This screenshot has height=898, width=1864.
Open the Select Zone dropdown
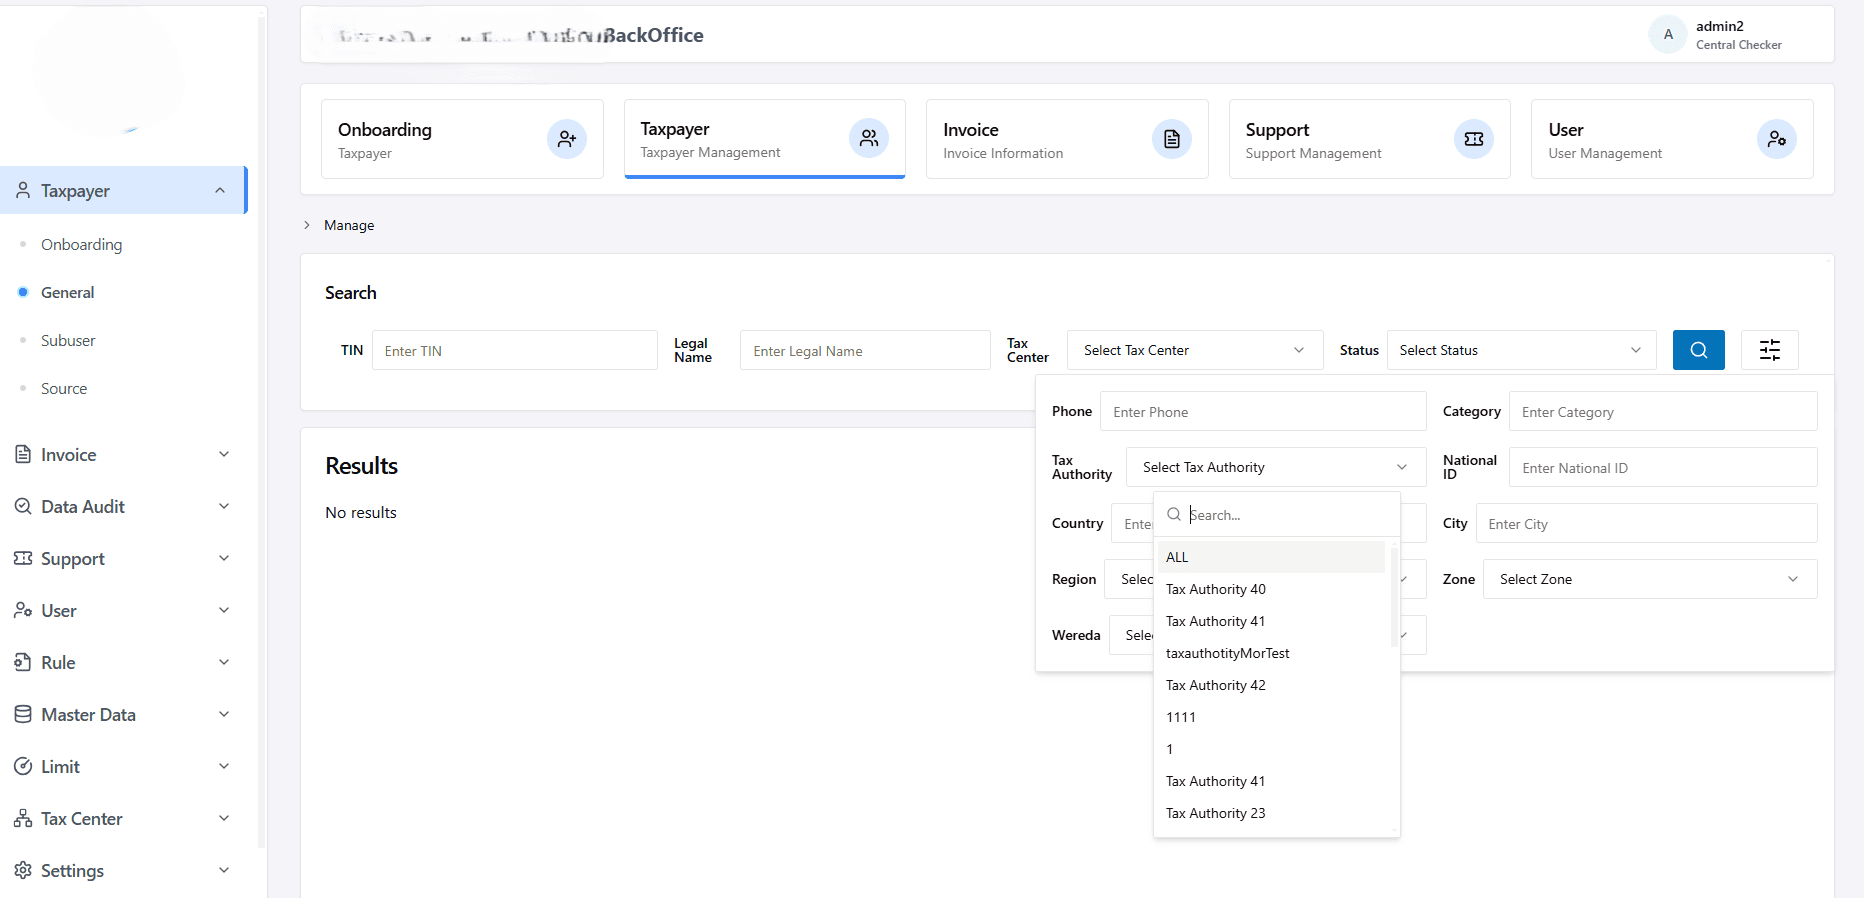[x=1650, y=579]
